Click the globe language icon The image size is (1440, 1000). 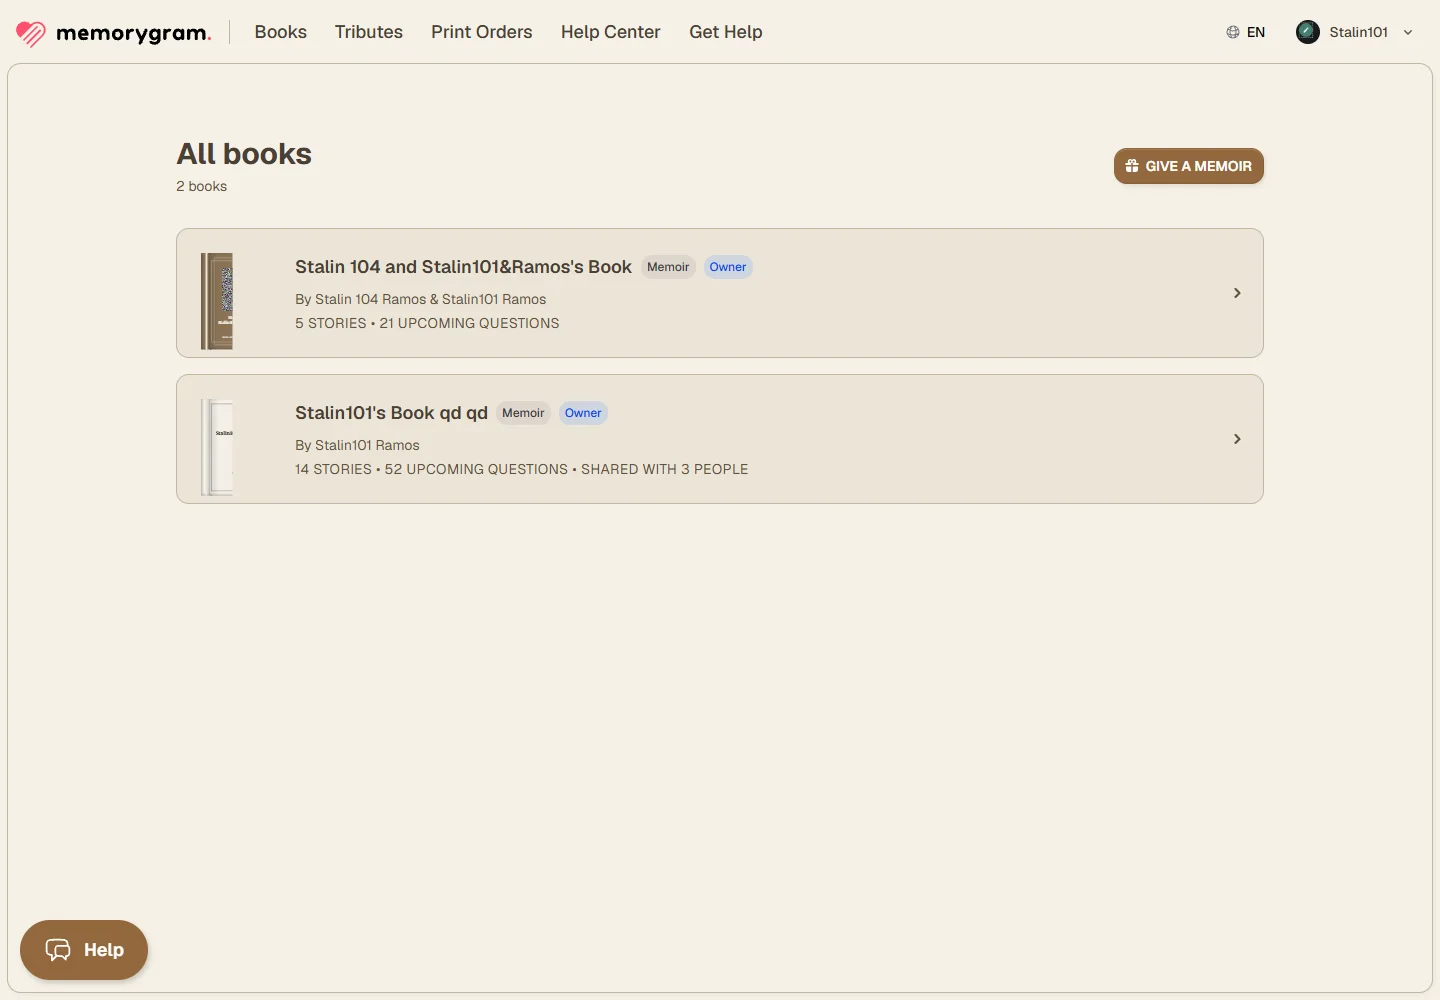(x=1232, y=32)
